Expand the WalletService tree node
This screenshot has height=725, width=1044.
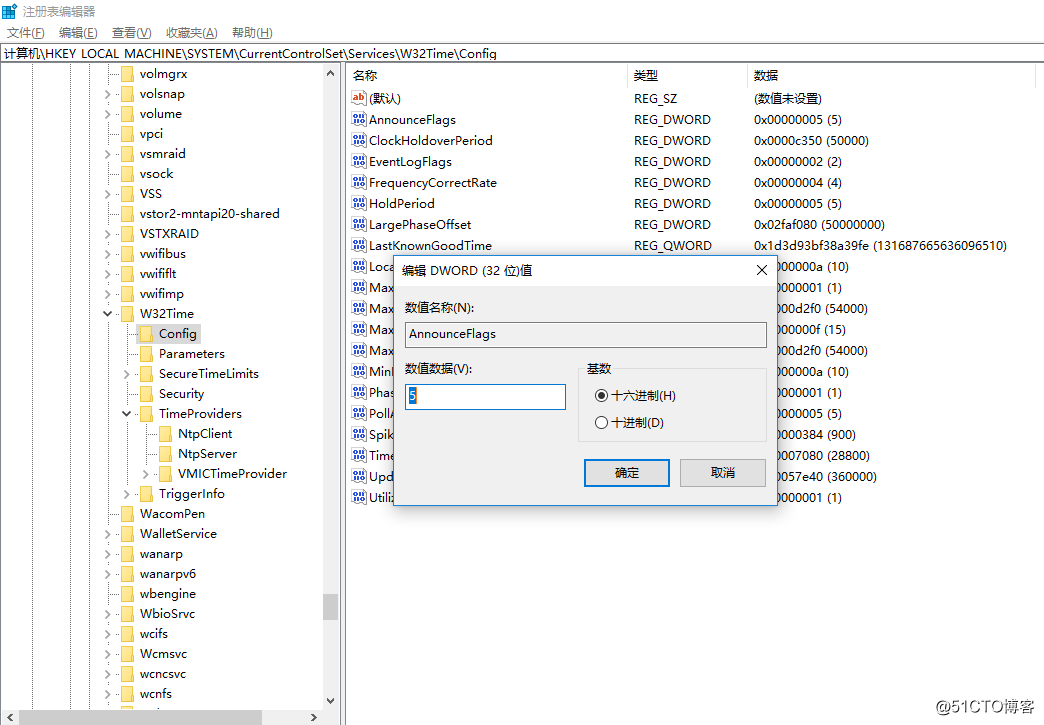coord(108,534)
